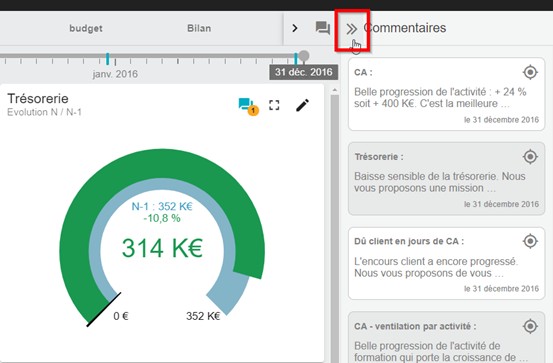The width and height of the screenshot is (553, 363).
Task: Open the Trésorerie comment card
Action: (x=446, y=179)
